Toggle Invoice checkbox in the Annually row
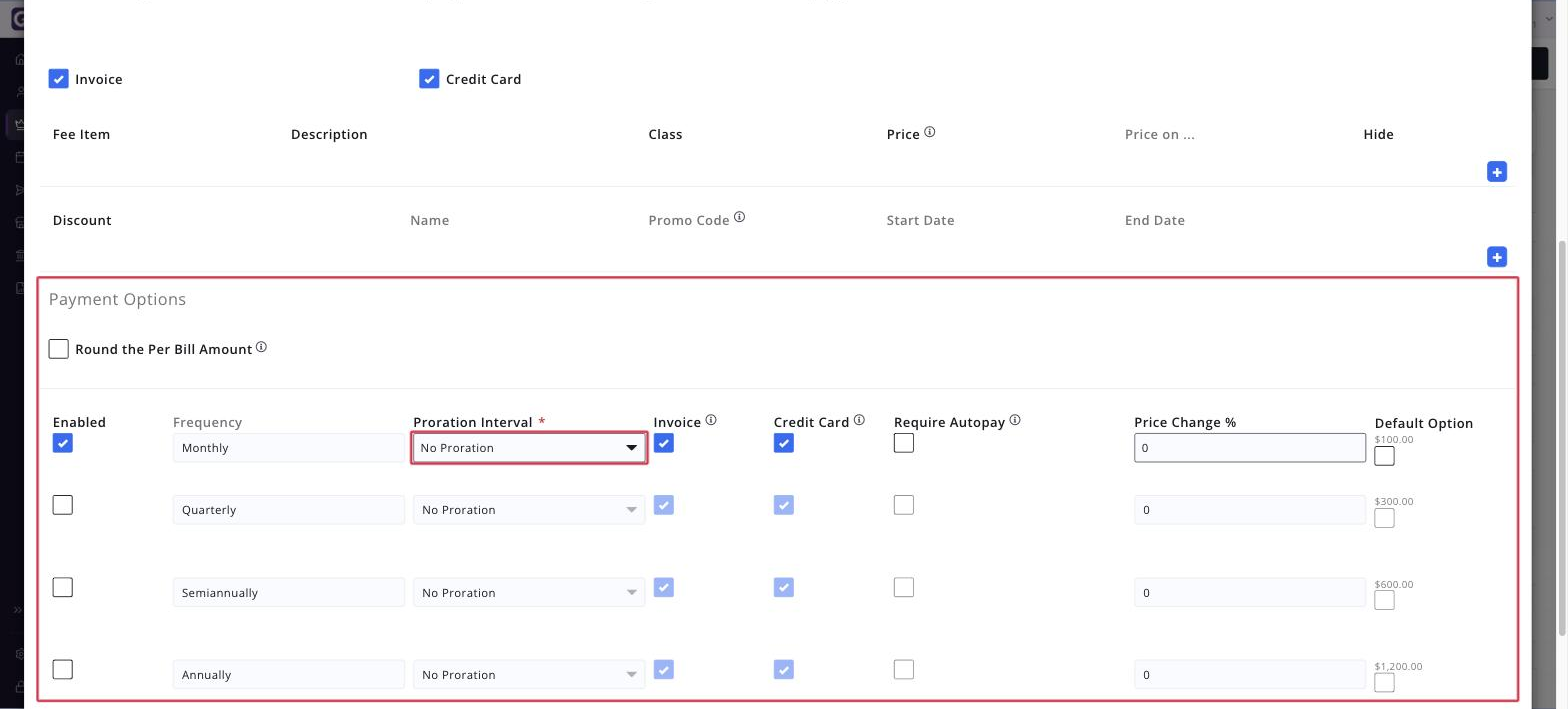 pyautogui.click(x=664, y=669)
